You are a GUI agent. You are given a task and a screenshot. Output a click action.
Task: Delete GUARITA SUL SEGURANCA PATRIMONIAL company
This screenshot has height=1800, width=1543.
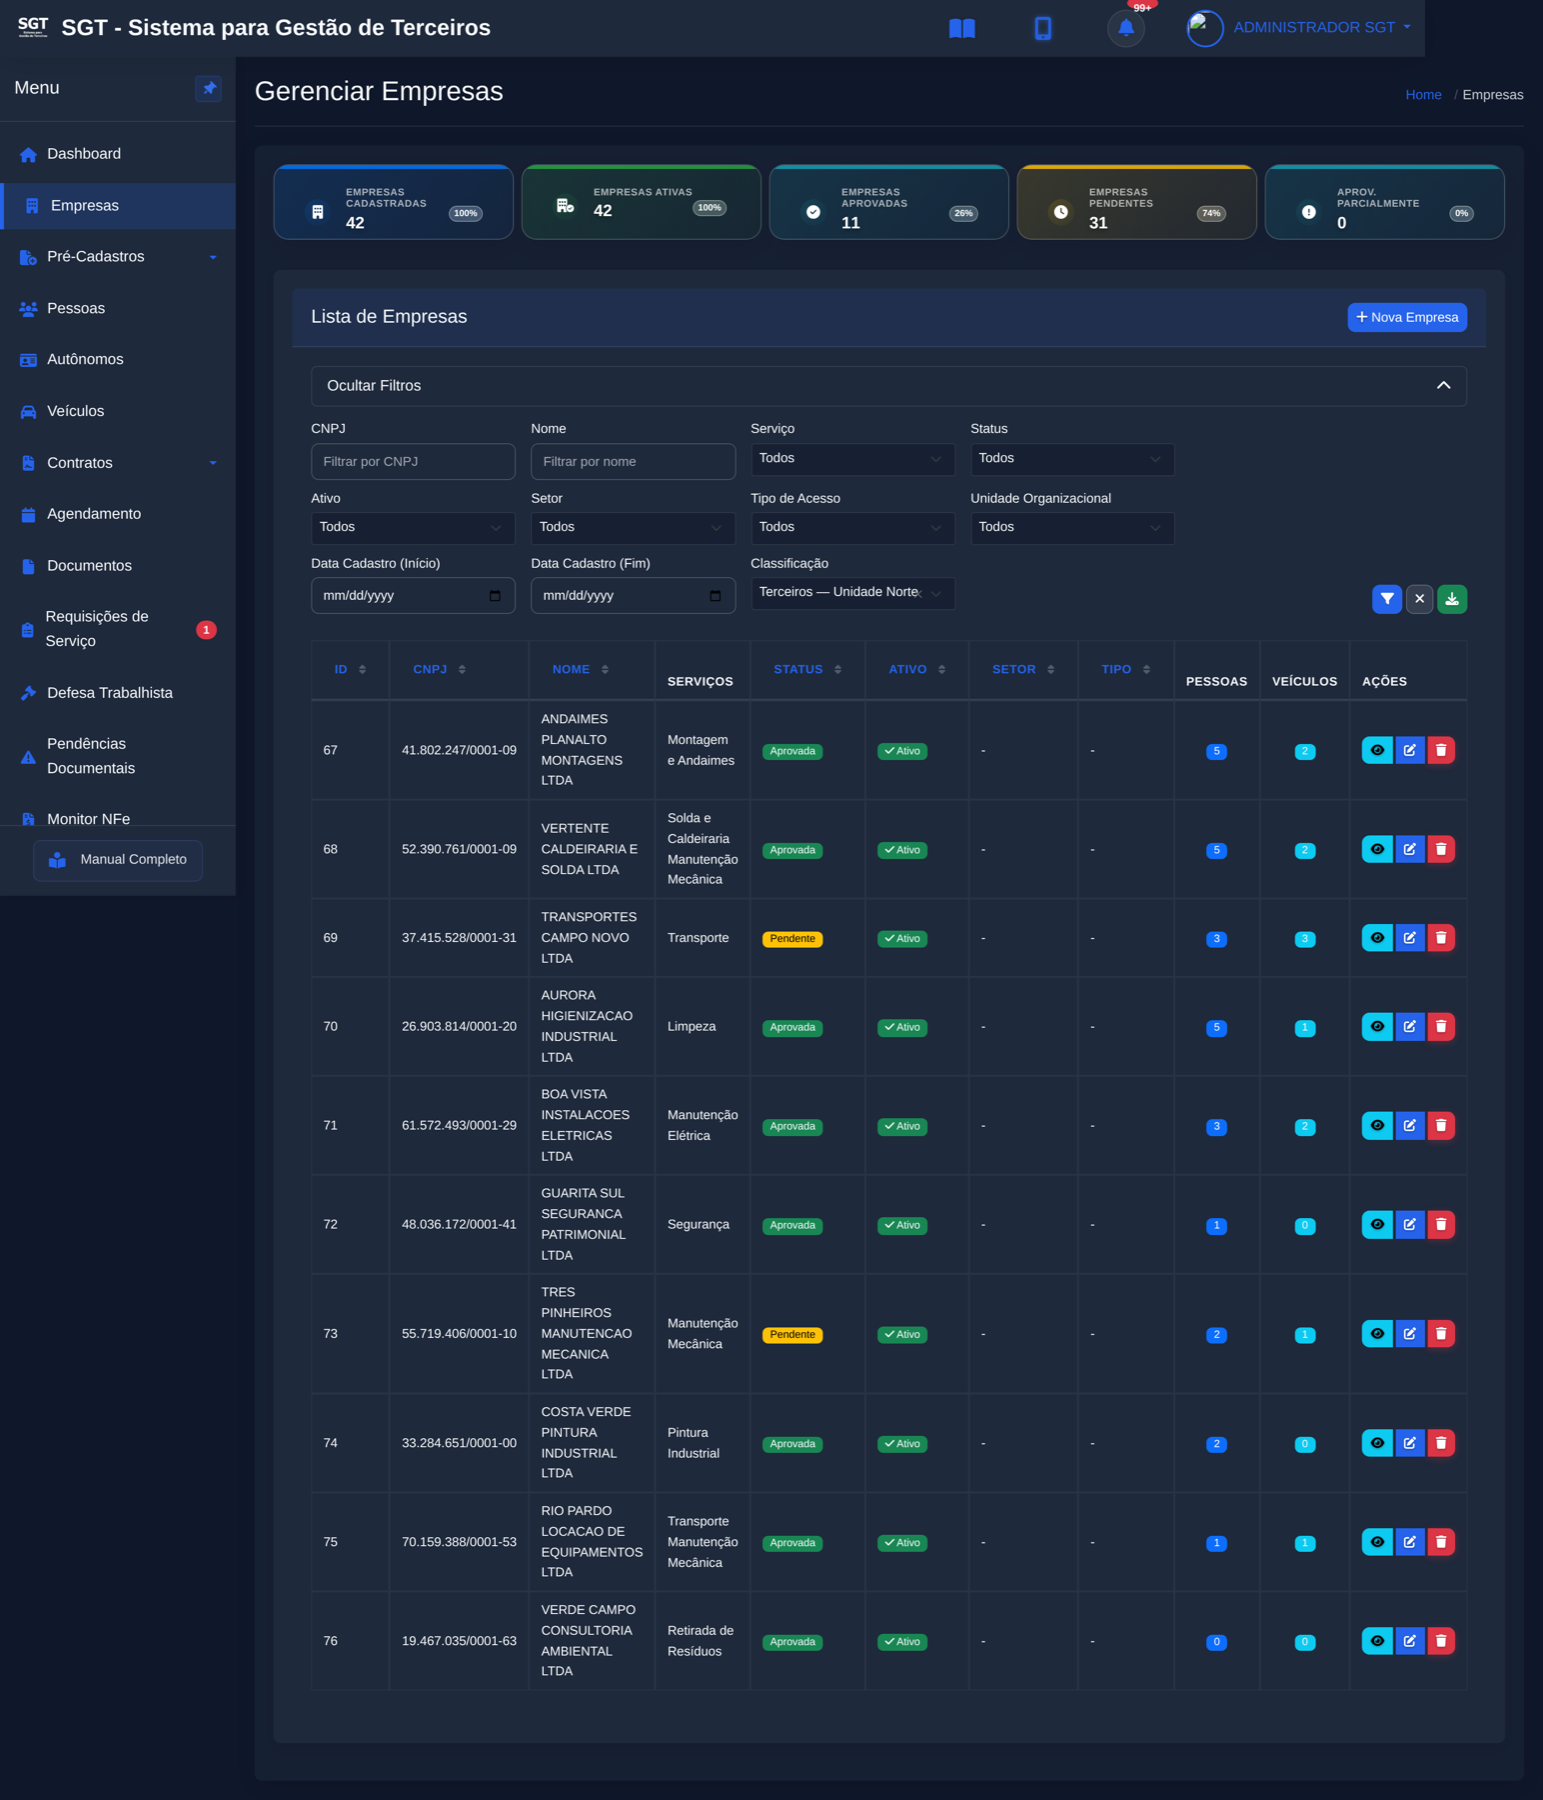click(1441, 1225)
